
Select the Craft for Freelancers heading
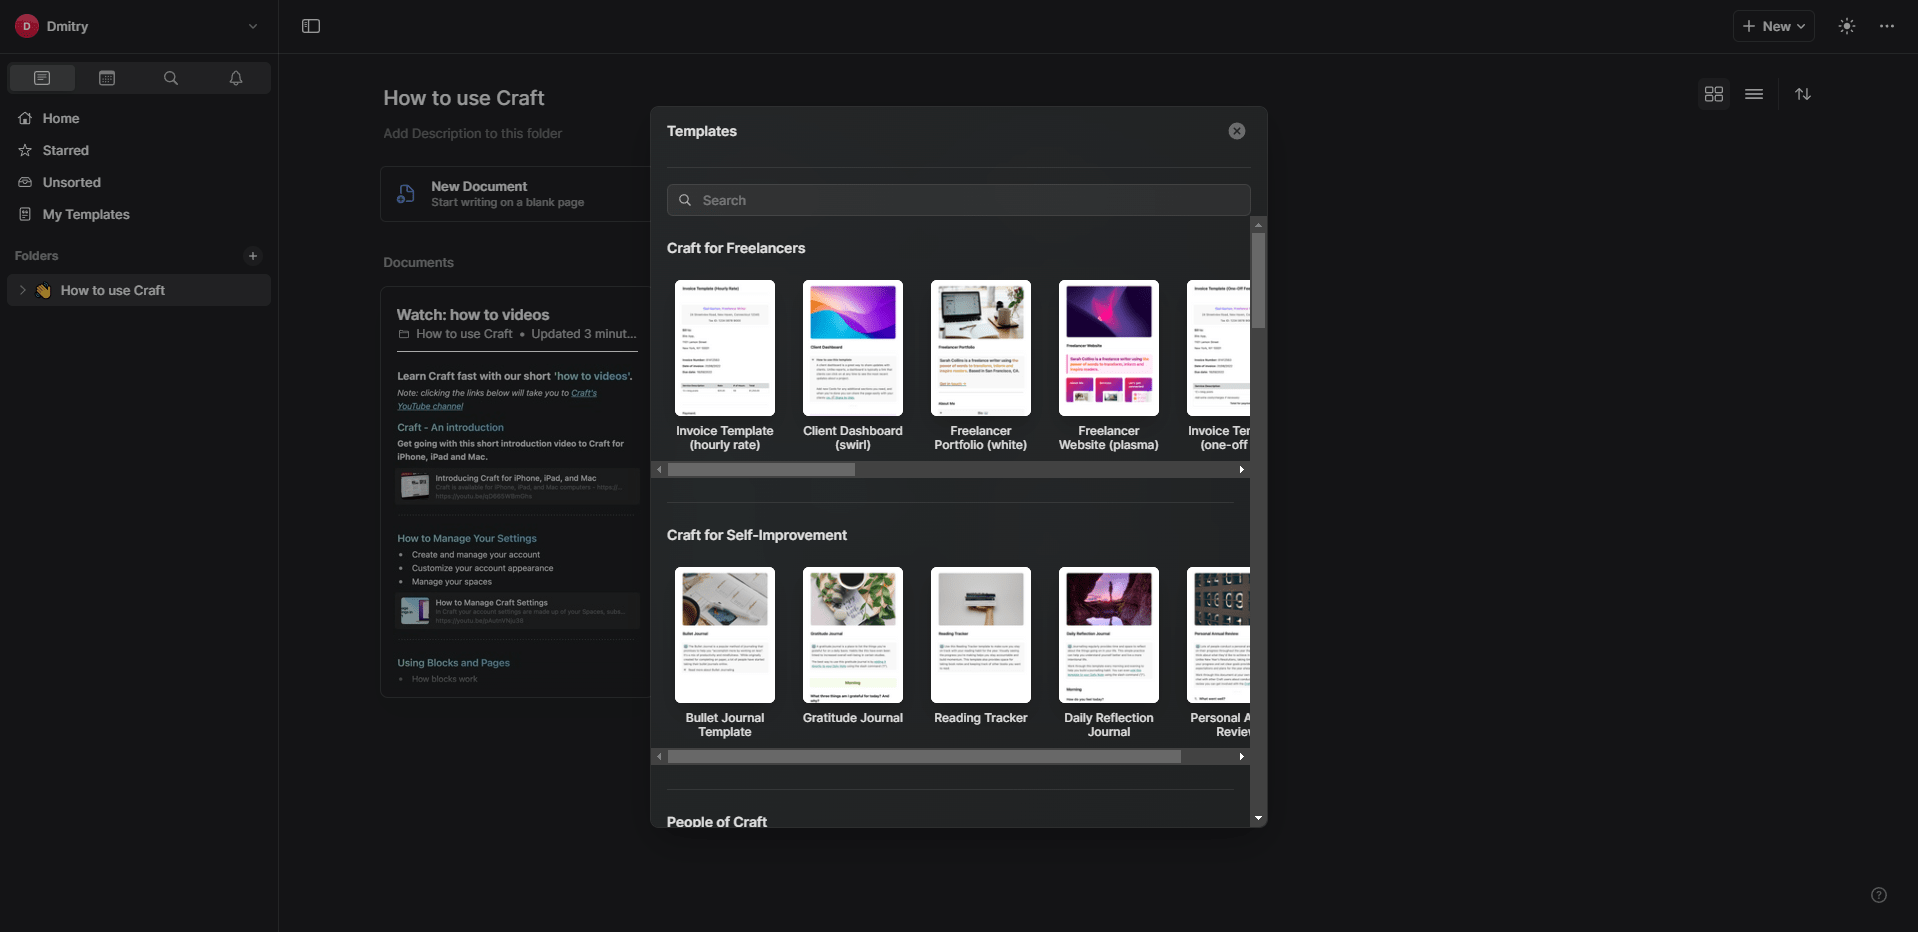pos(736,248)
